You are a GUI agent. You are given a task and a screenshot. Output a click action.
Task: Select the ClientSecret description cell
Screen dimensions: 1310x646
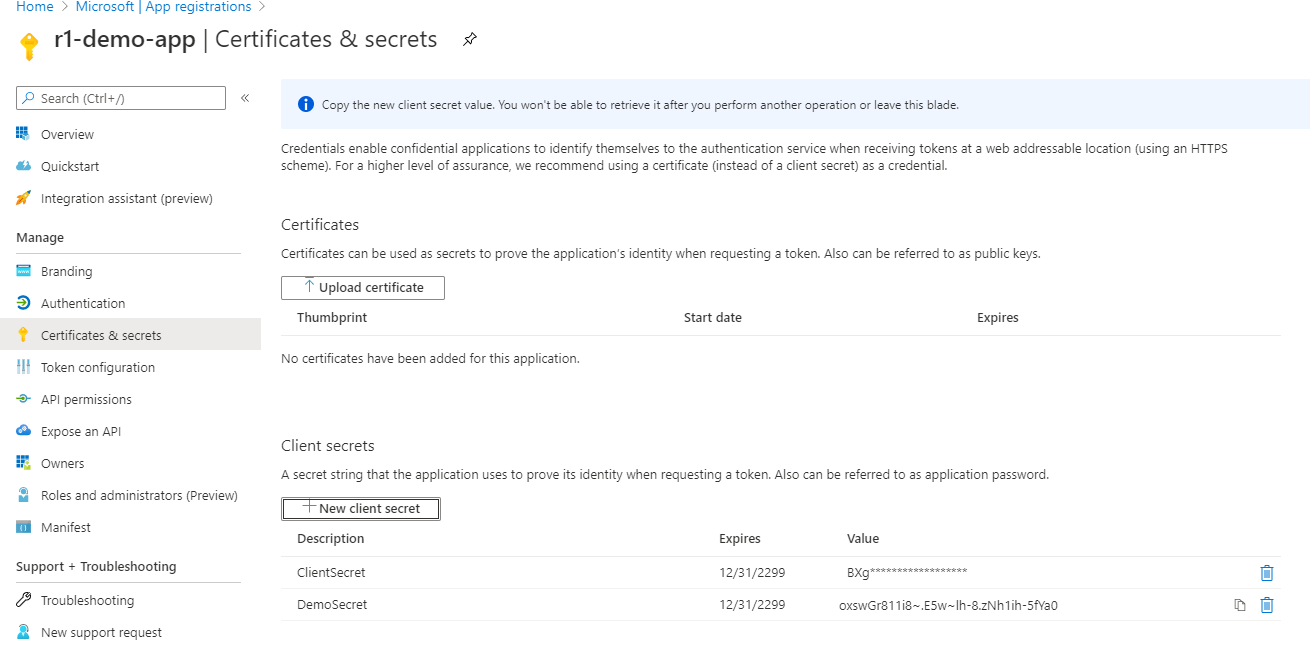pyautogui.click(x=331, y=573)
